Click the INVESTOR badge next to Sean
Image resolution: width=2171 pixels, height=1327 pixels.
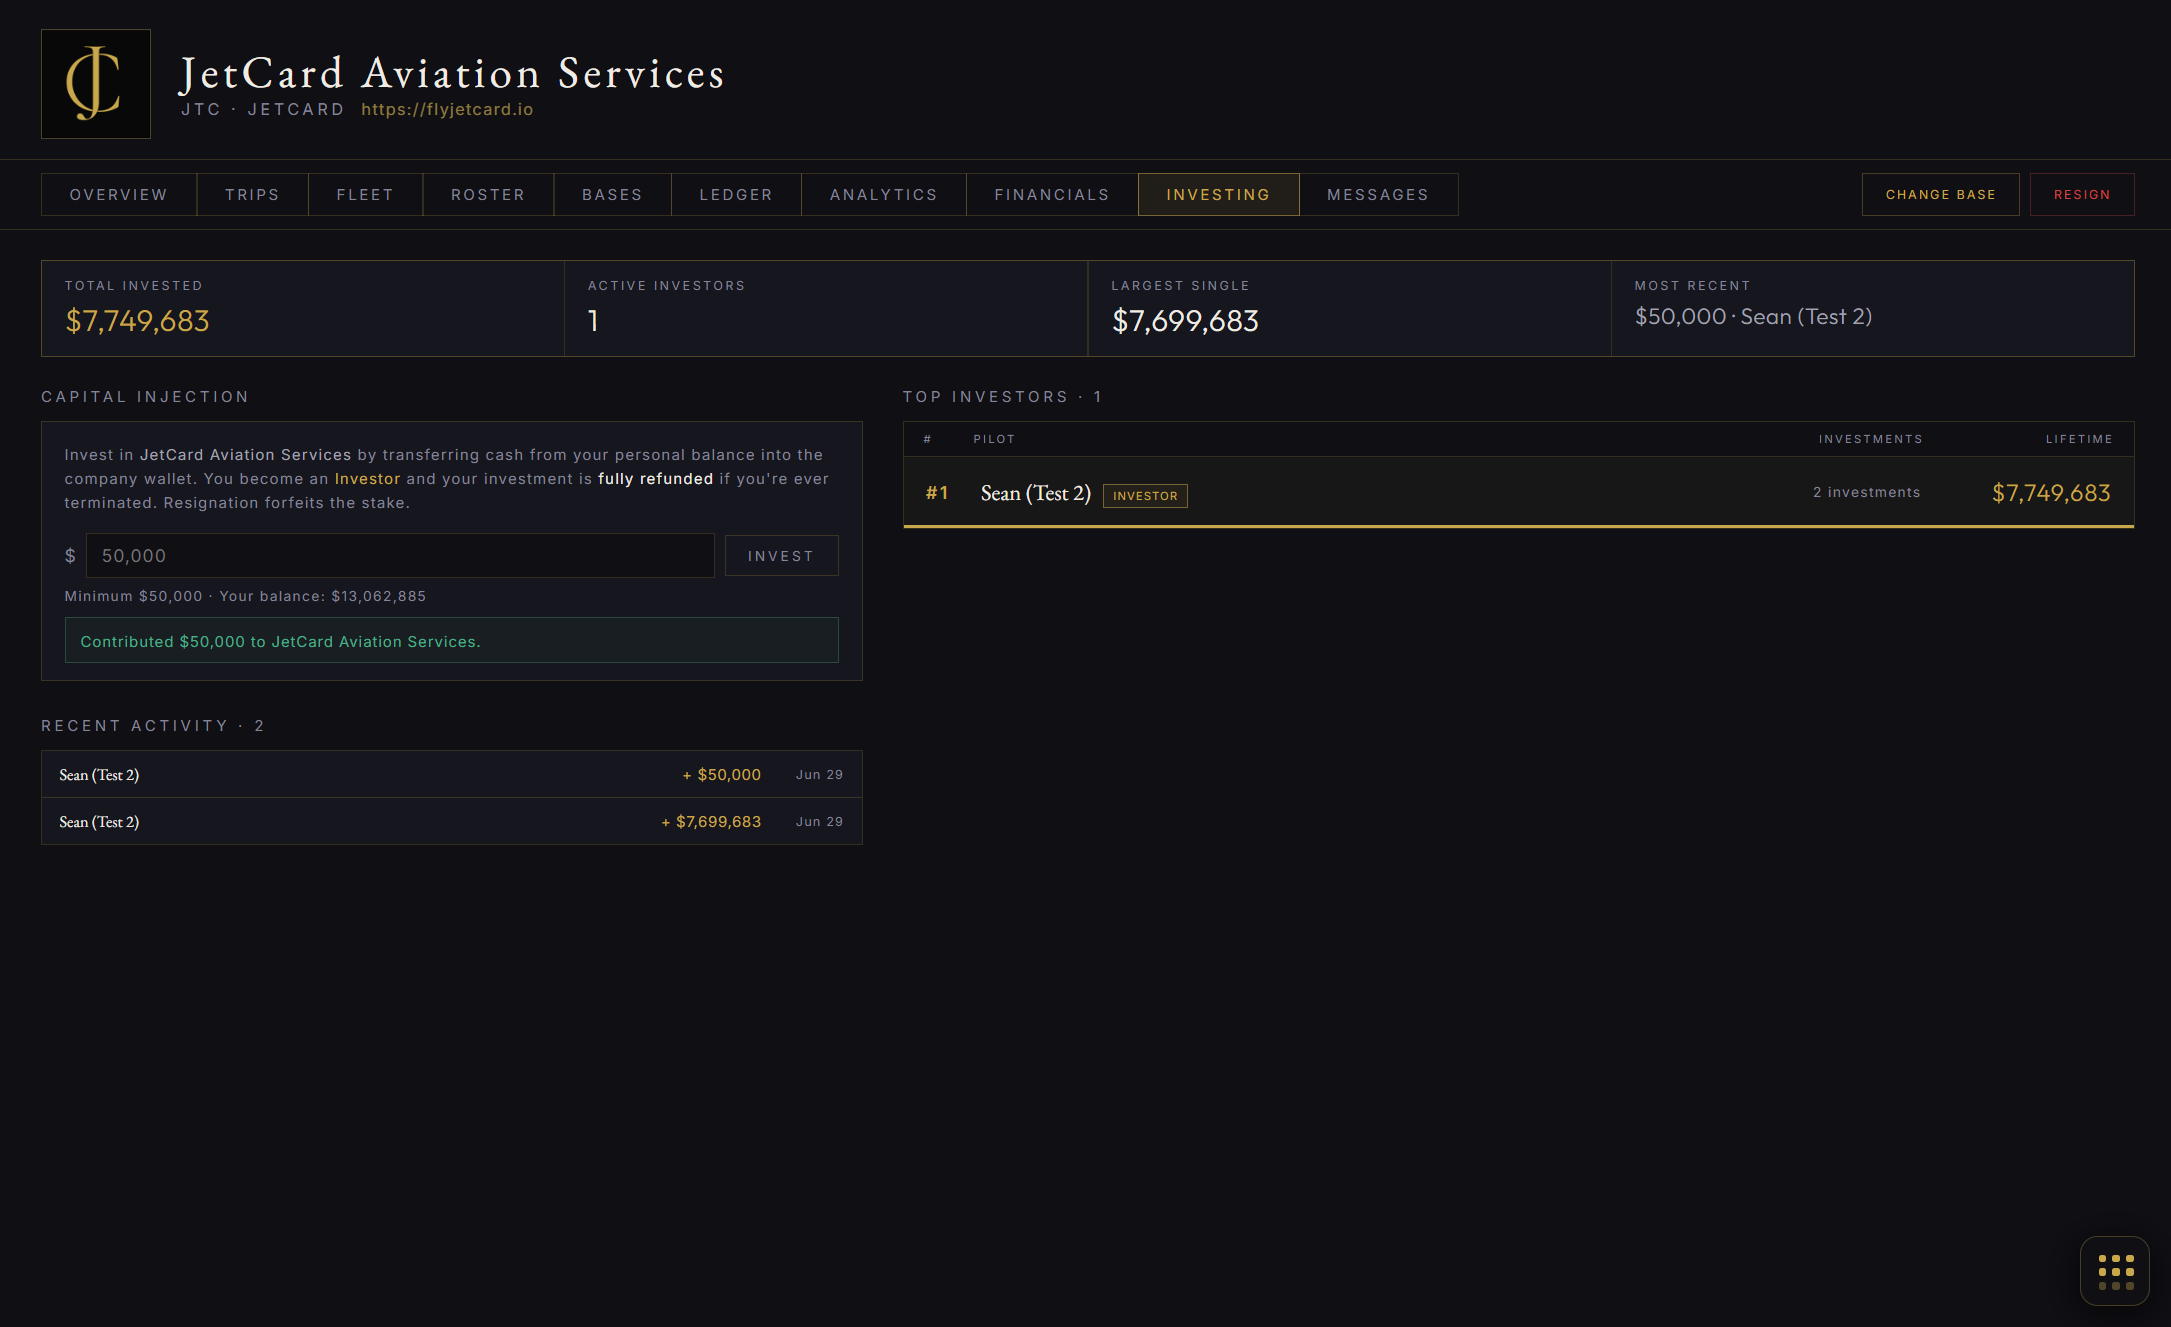click(x=1145, y=496)
